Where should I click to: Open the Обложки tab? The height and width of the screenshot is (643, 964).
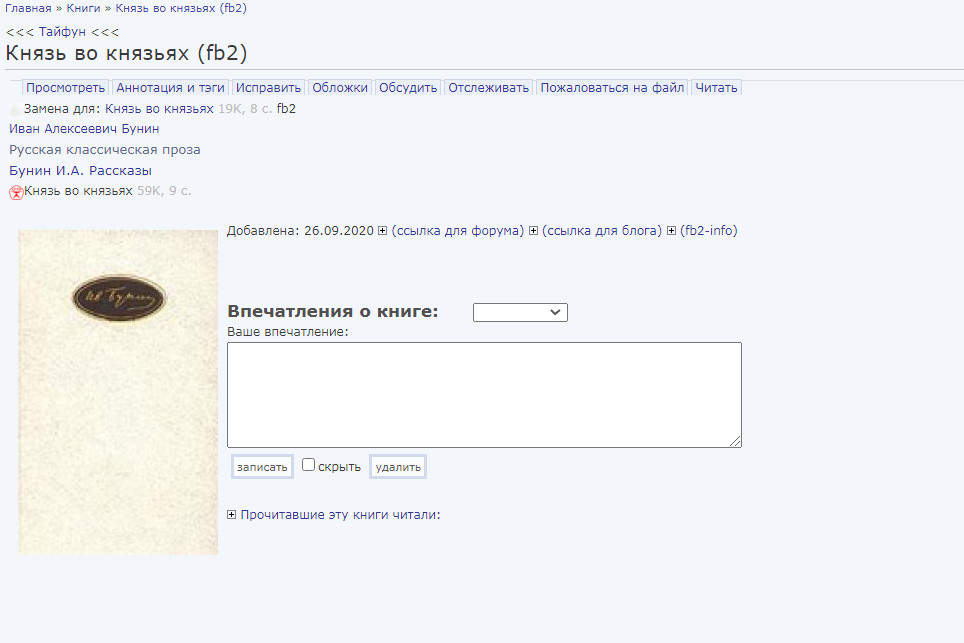(340, 88)
